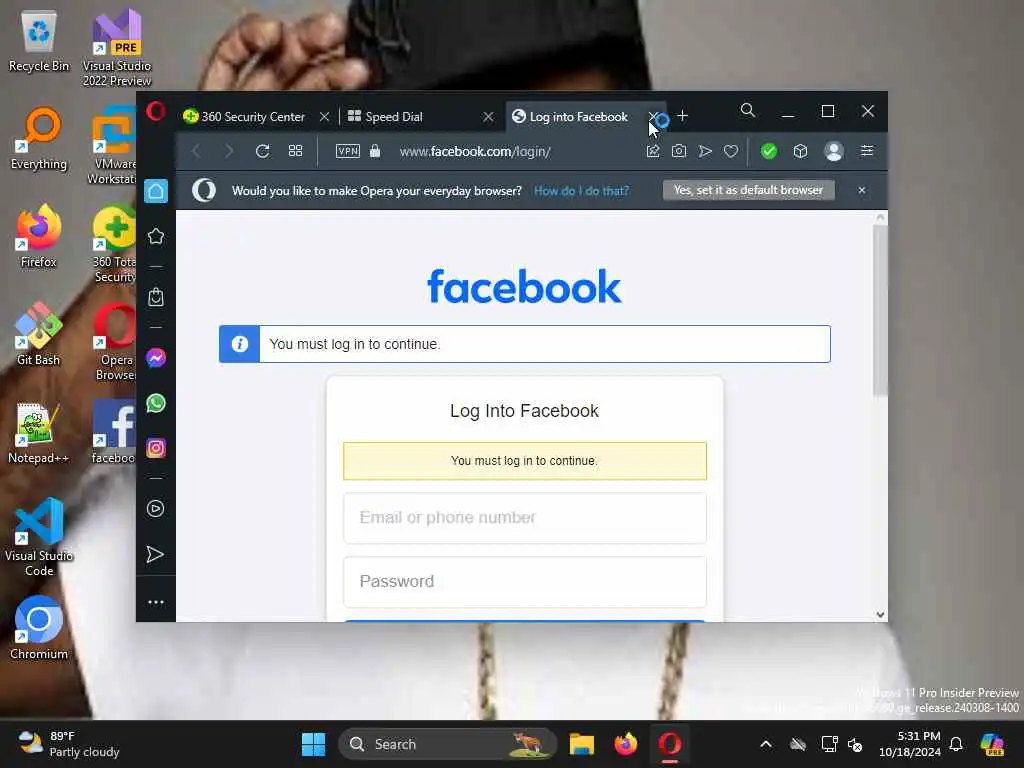The width and height of the screenshot is (1024, 768).
Task: Open sidebar bookmarks star icon
Action: click(155, 236)
